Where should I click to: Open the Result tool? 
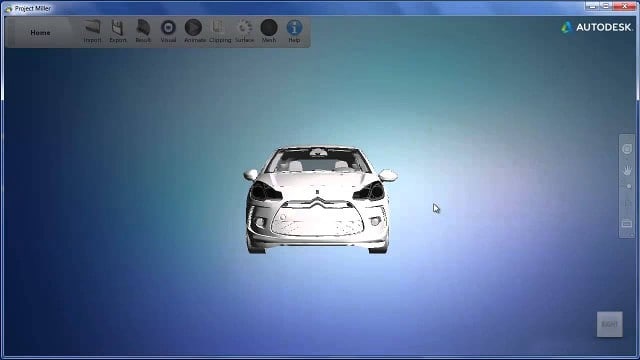point(143,31)
